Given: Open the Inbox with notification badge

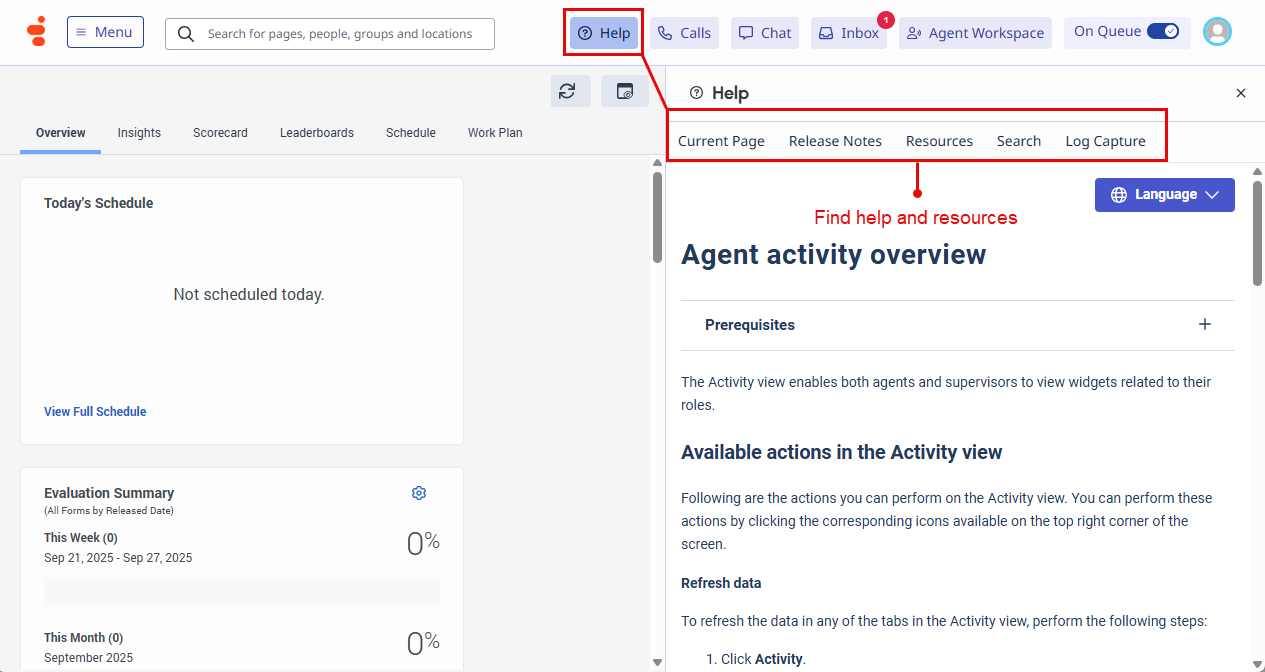Looking at the screenshot, I should [849, 33].
